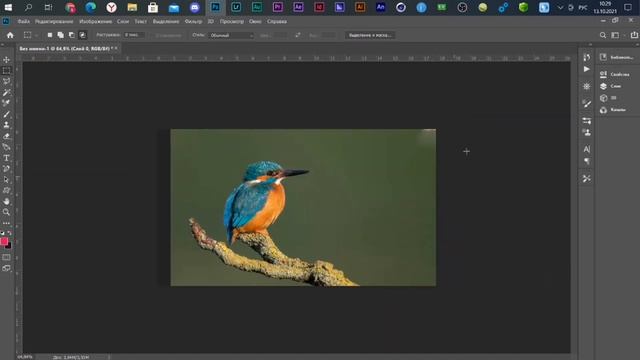The height and width of the screenshot is (360, 640).
Task: Reset default foreground and background colors
Action: coord(2,233)
